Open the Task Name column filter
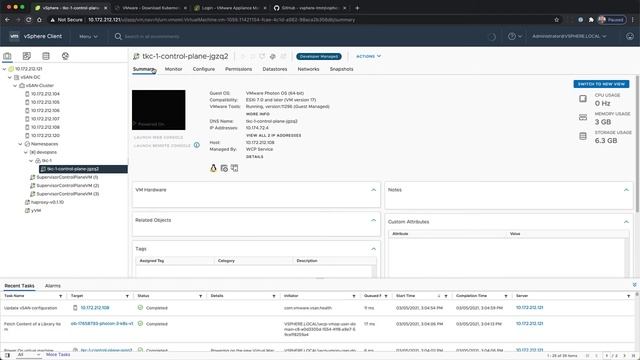Viewport: 640px width, 360px height. [60, 296]
